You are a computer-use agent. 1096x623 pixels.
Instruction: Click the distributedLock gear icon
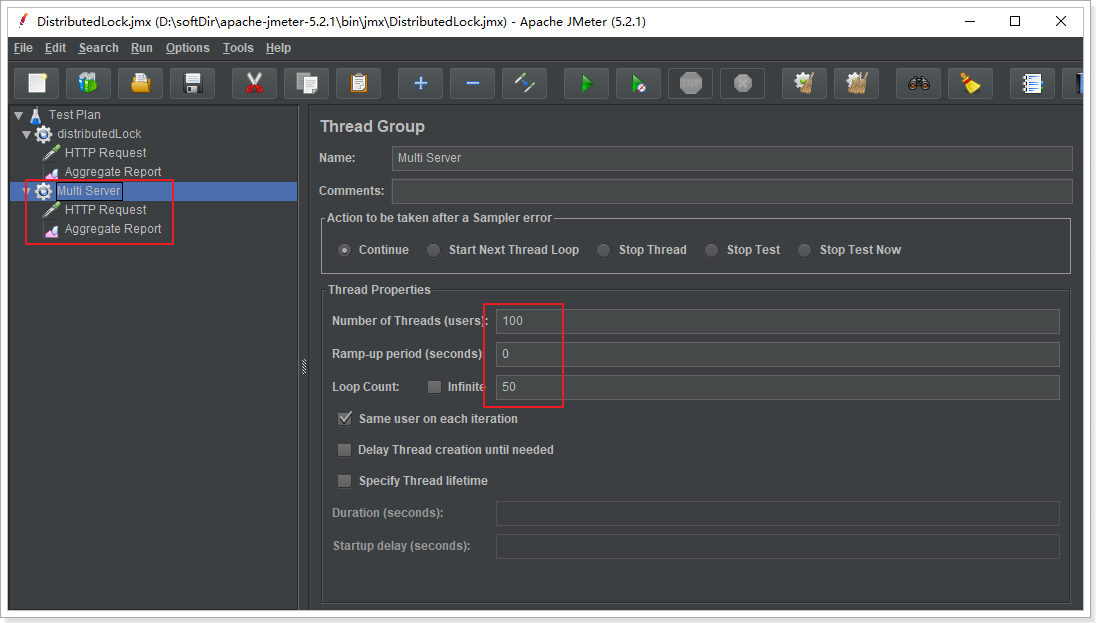click(x=43, y=134)
